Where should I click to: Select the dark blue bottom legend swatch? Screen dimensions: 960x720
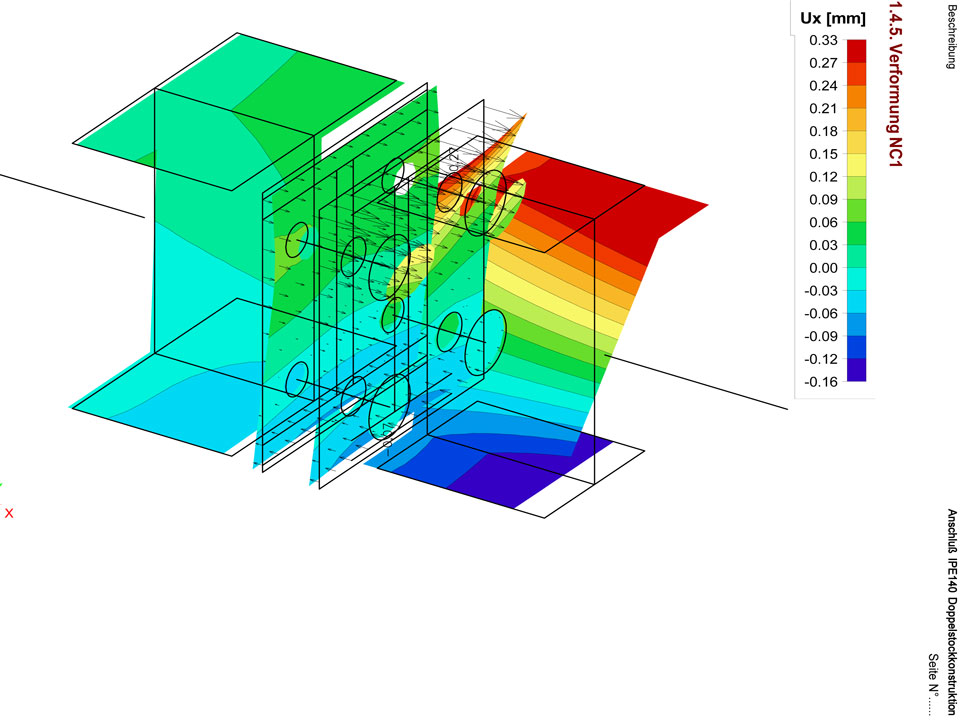click(x=856, y=370)
